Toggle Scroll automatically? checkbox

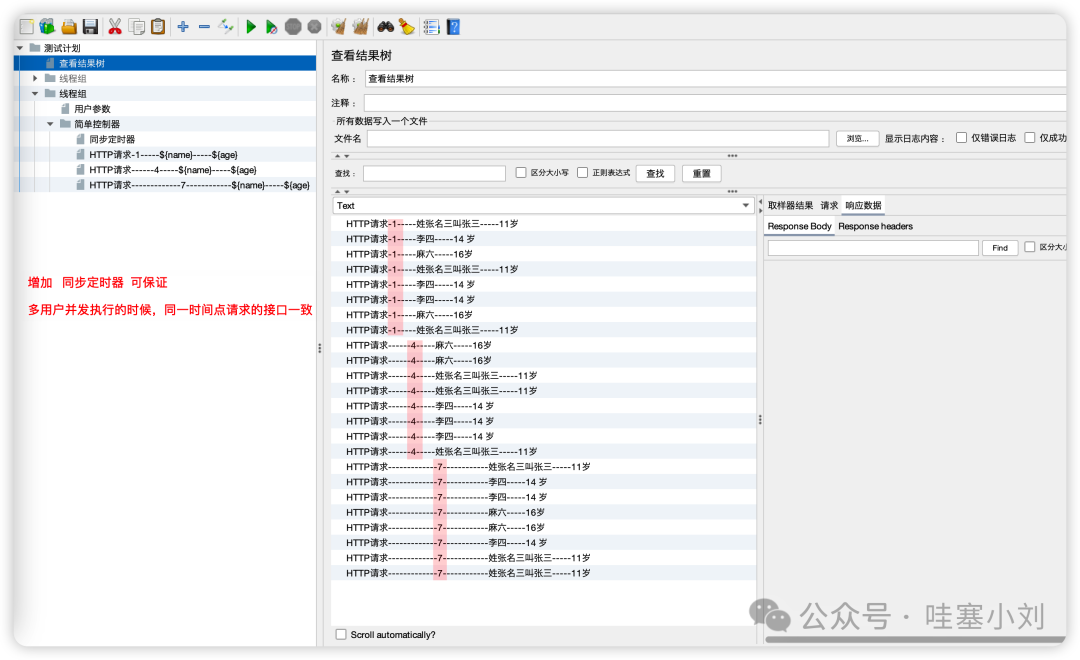pos(341,635)
